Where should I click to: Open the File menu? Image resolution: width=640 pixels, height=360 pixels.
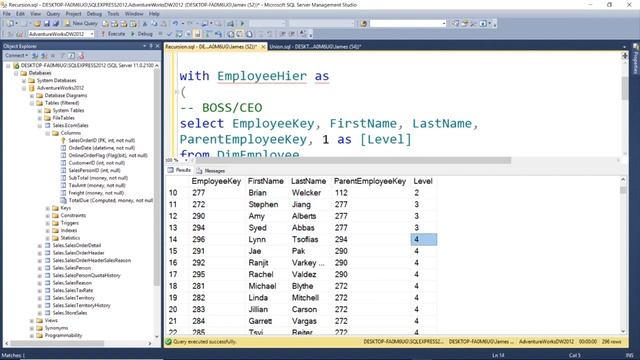[x=7, y=14]
